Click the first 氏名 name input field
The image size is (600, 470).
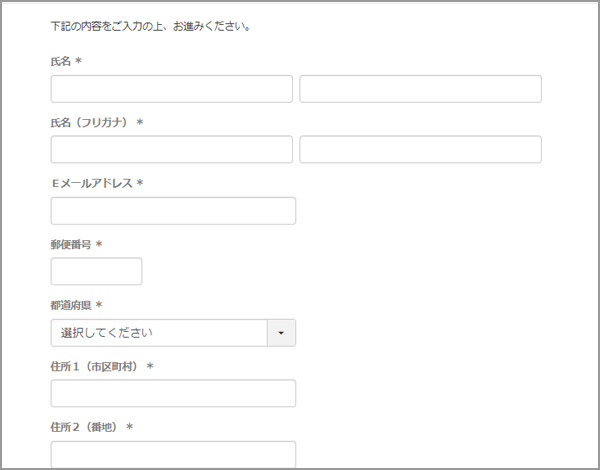(171, 89)
